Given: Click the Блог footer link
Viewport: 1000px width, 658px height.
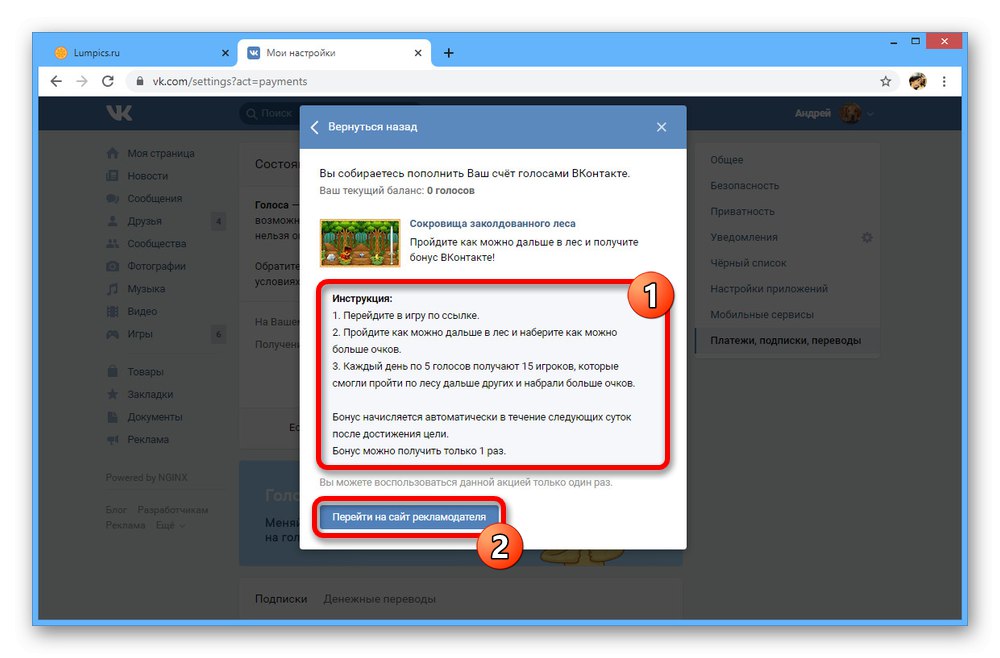Looking at the screenshot, I should [115, 509].
